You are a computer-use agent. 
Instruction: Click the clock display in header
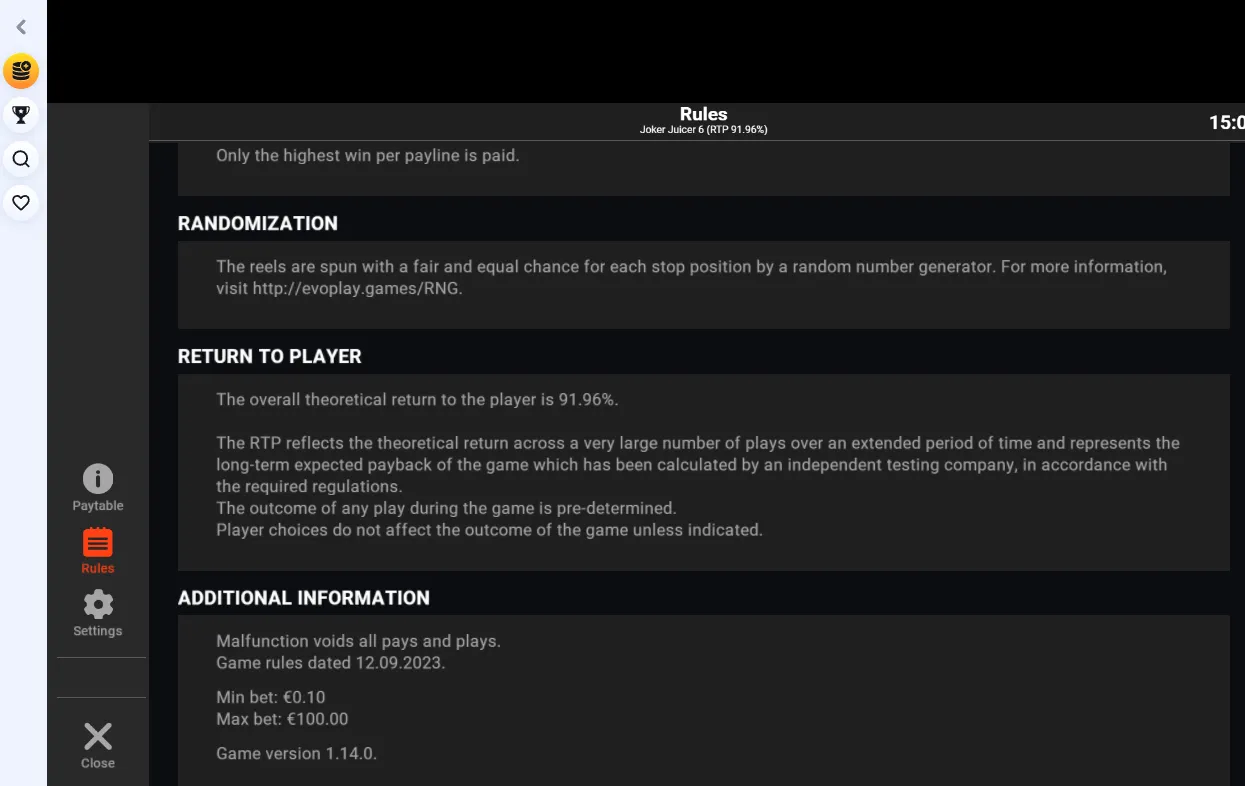click(1227, 122)
